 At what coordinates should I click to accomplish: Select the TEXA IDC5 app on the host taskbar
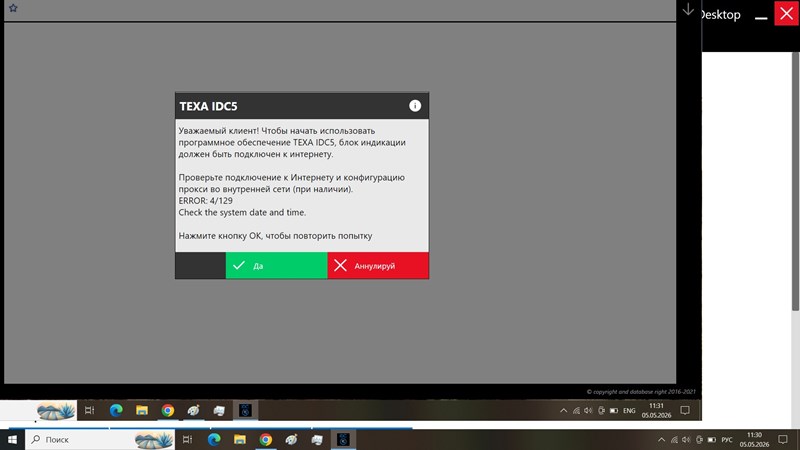[343, 439]
